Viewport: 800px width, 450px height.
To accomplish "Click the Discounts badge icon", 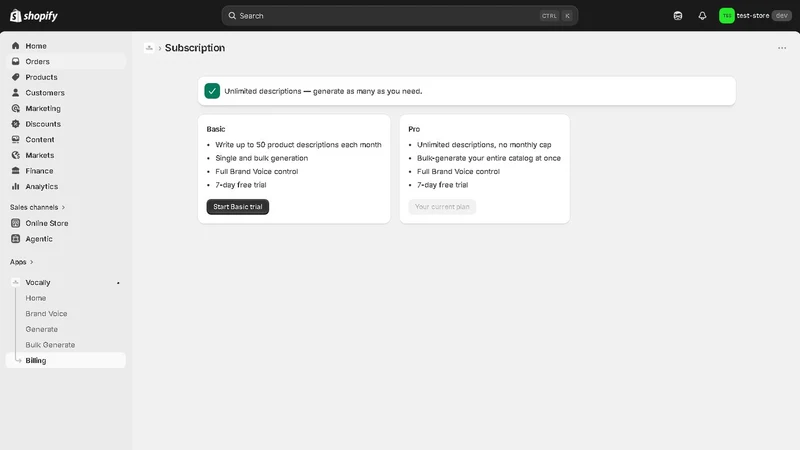I will pos(15,124).
